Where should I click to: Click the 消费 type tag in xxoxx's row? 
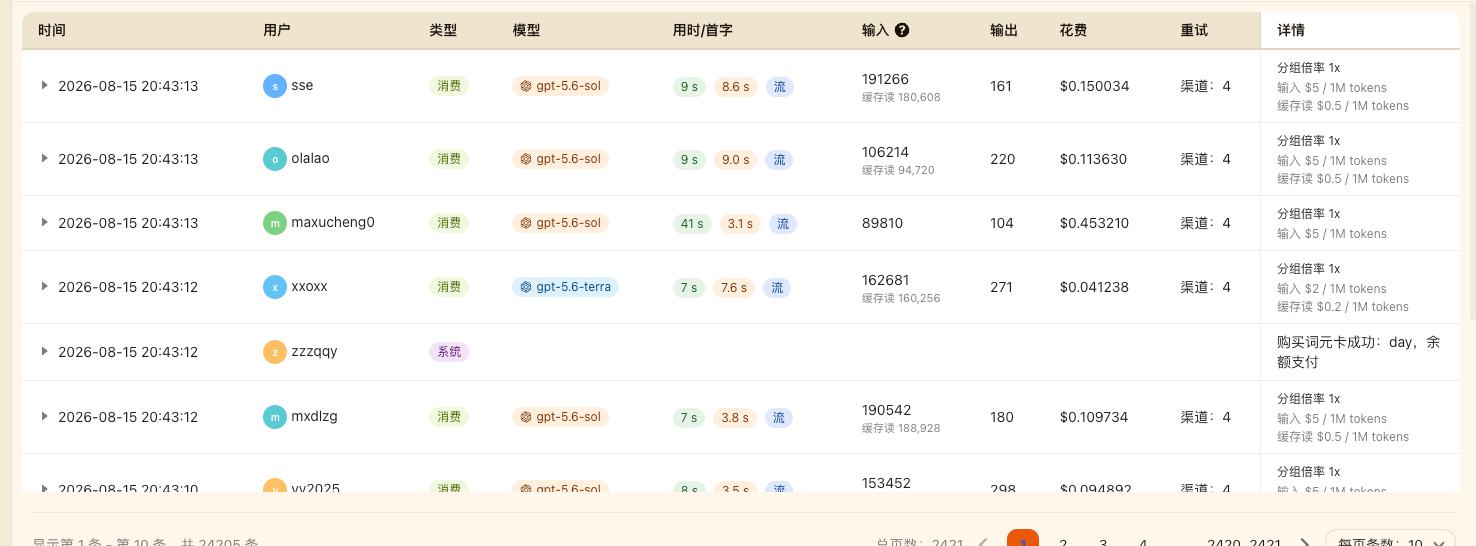[449, 287]
